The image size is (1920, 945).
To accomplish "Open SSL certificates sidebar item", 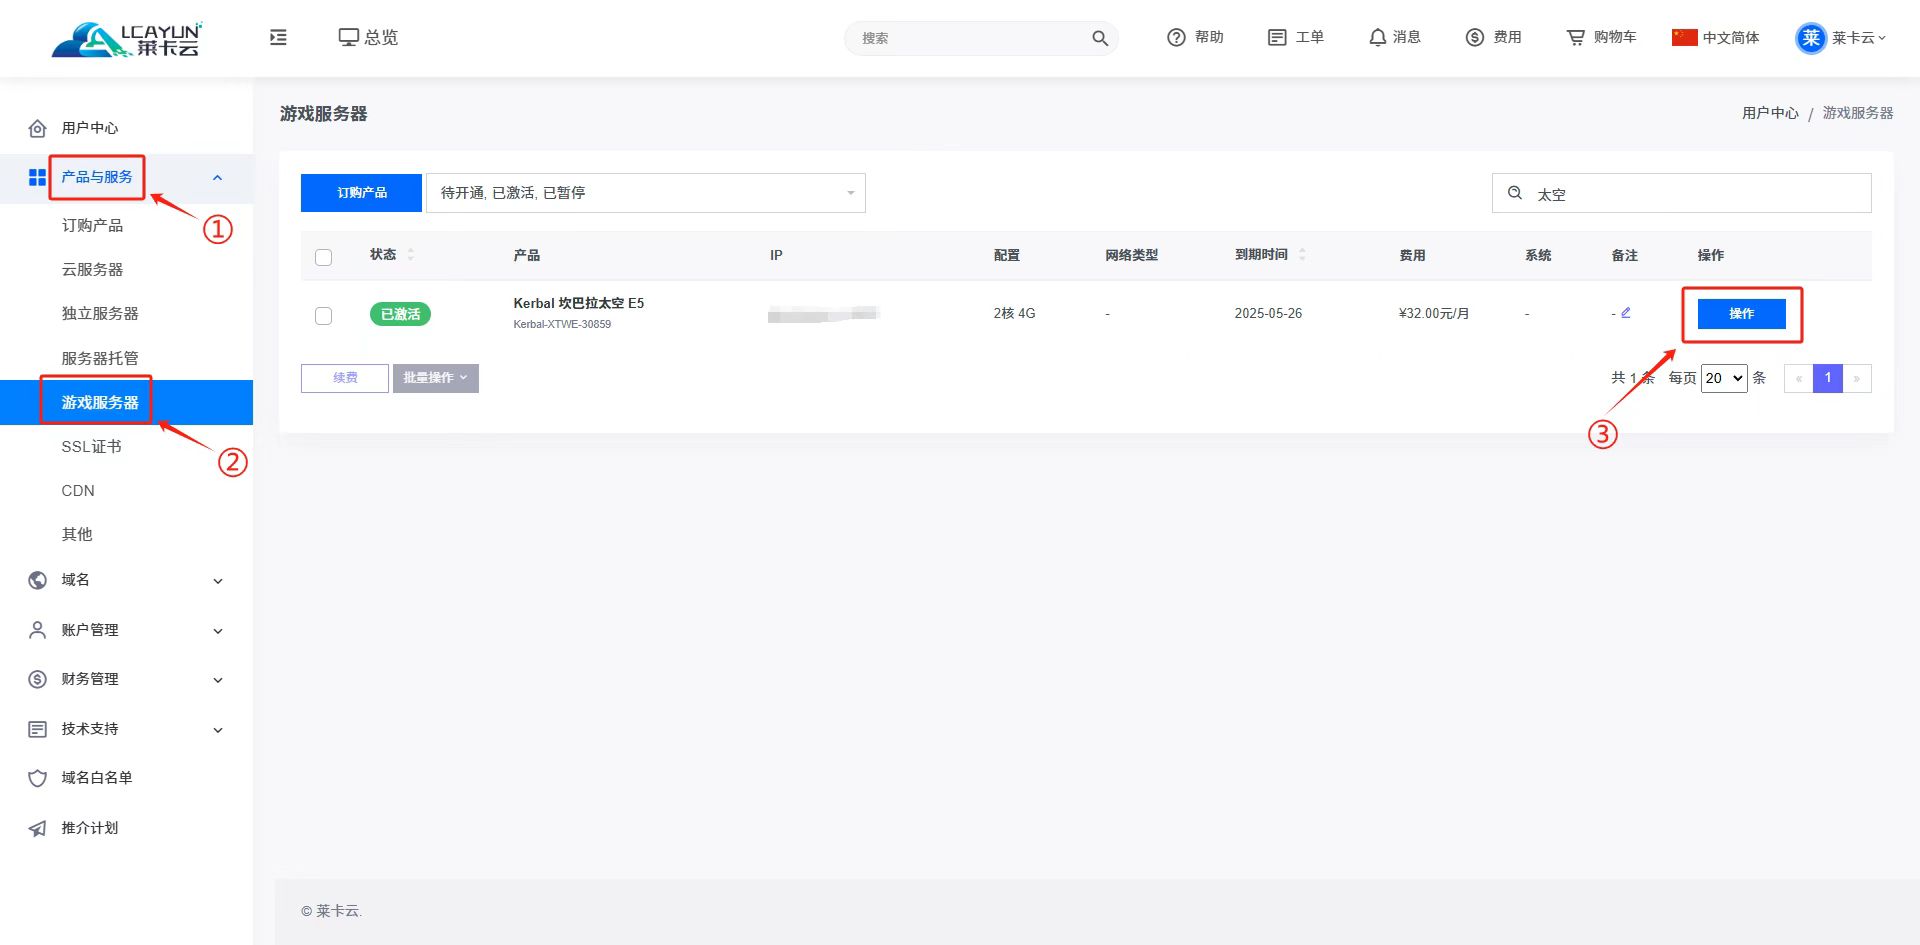I will [x=91, y=447].
